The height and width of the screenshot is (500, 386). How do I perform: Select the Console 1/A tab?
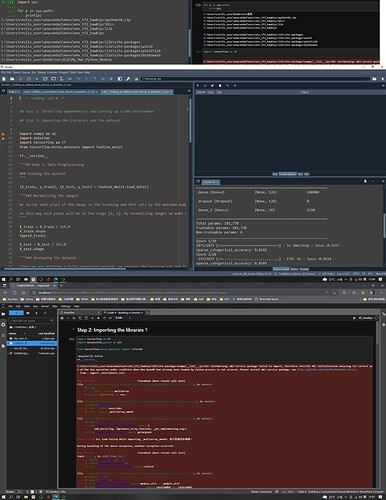tap(211, 182)
